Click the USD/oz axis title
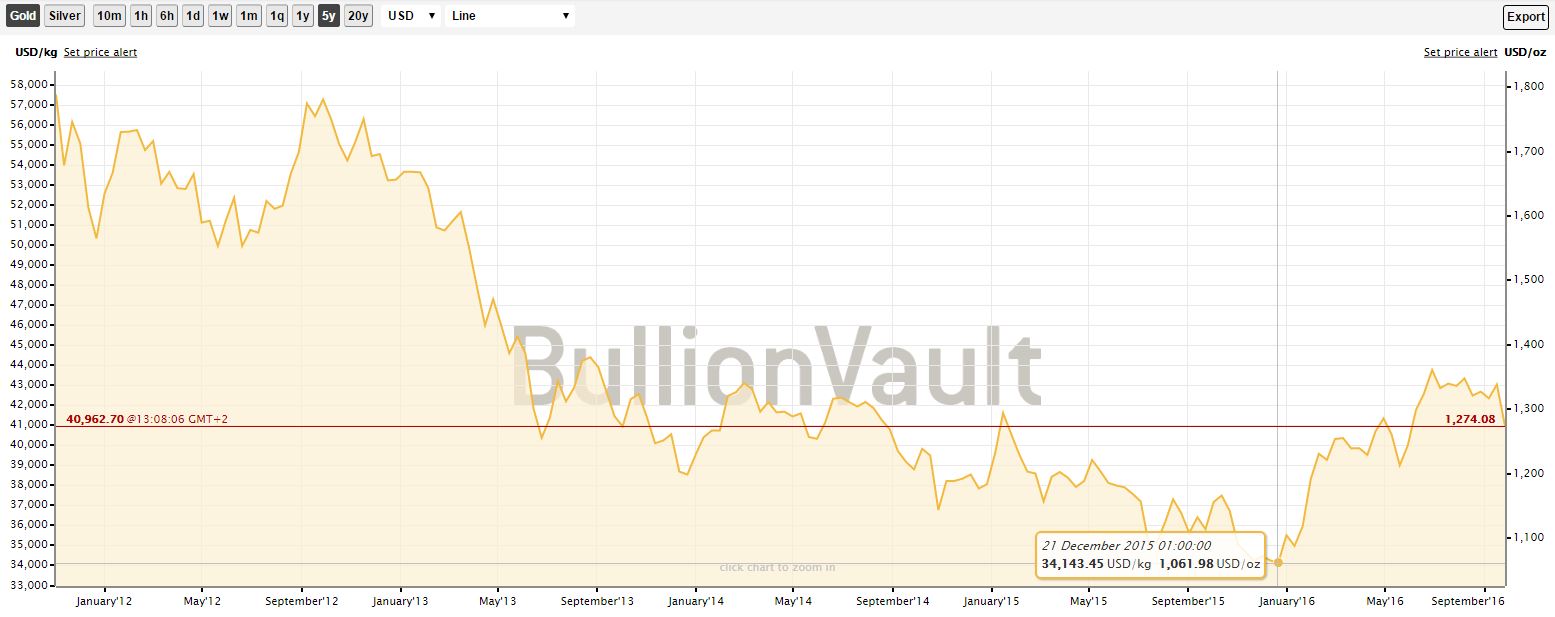 tap(1526, 52)
